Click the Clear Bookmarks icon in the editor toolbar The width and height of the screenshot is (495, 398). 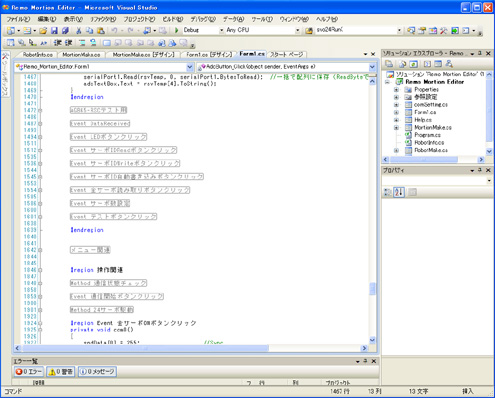point(183,43)
